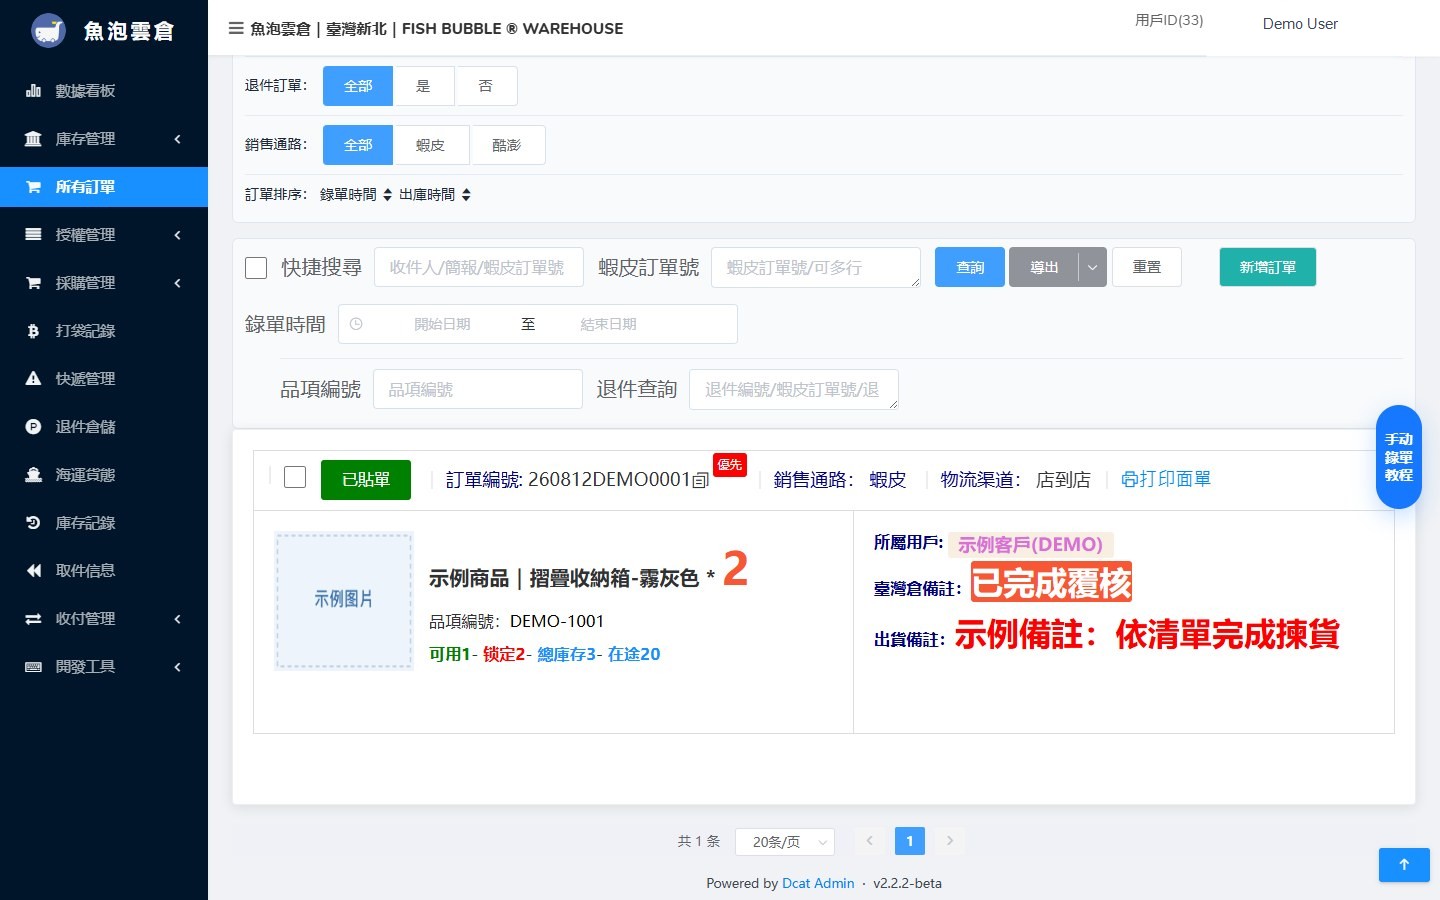Sort orders by 錄單時間
The image size is (1440, 900).
coord(356,194)
